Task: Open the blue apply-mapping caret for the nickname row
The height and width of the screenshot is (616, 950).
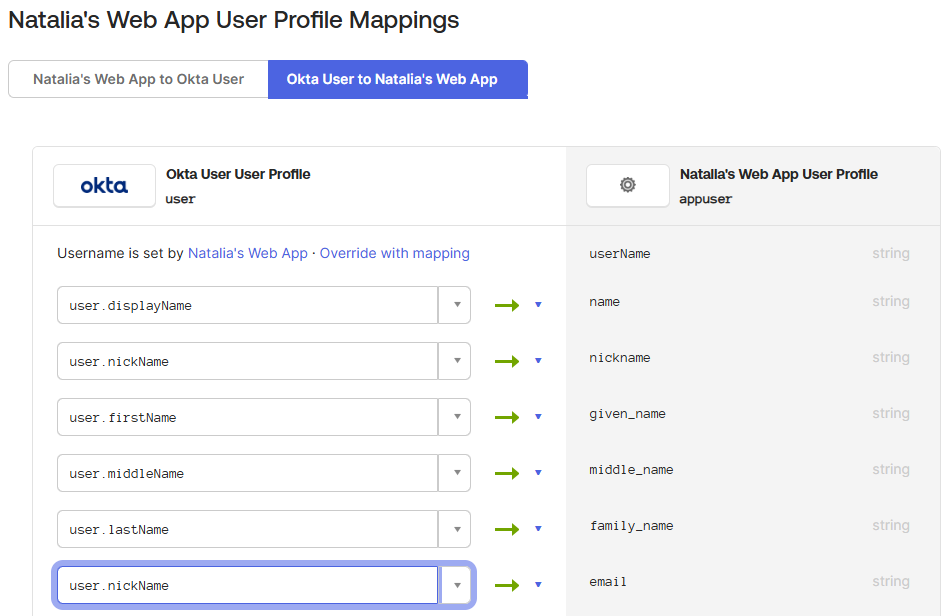Action: click(x=538, y=361)
